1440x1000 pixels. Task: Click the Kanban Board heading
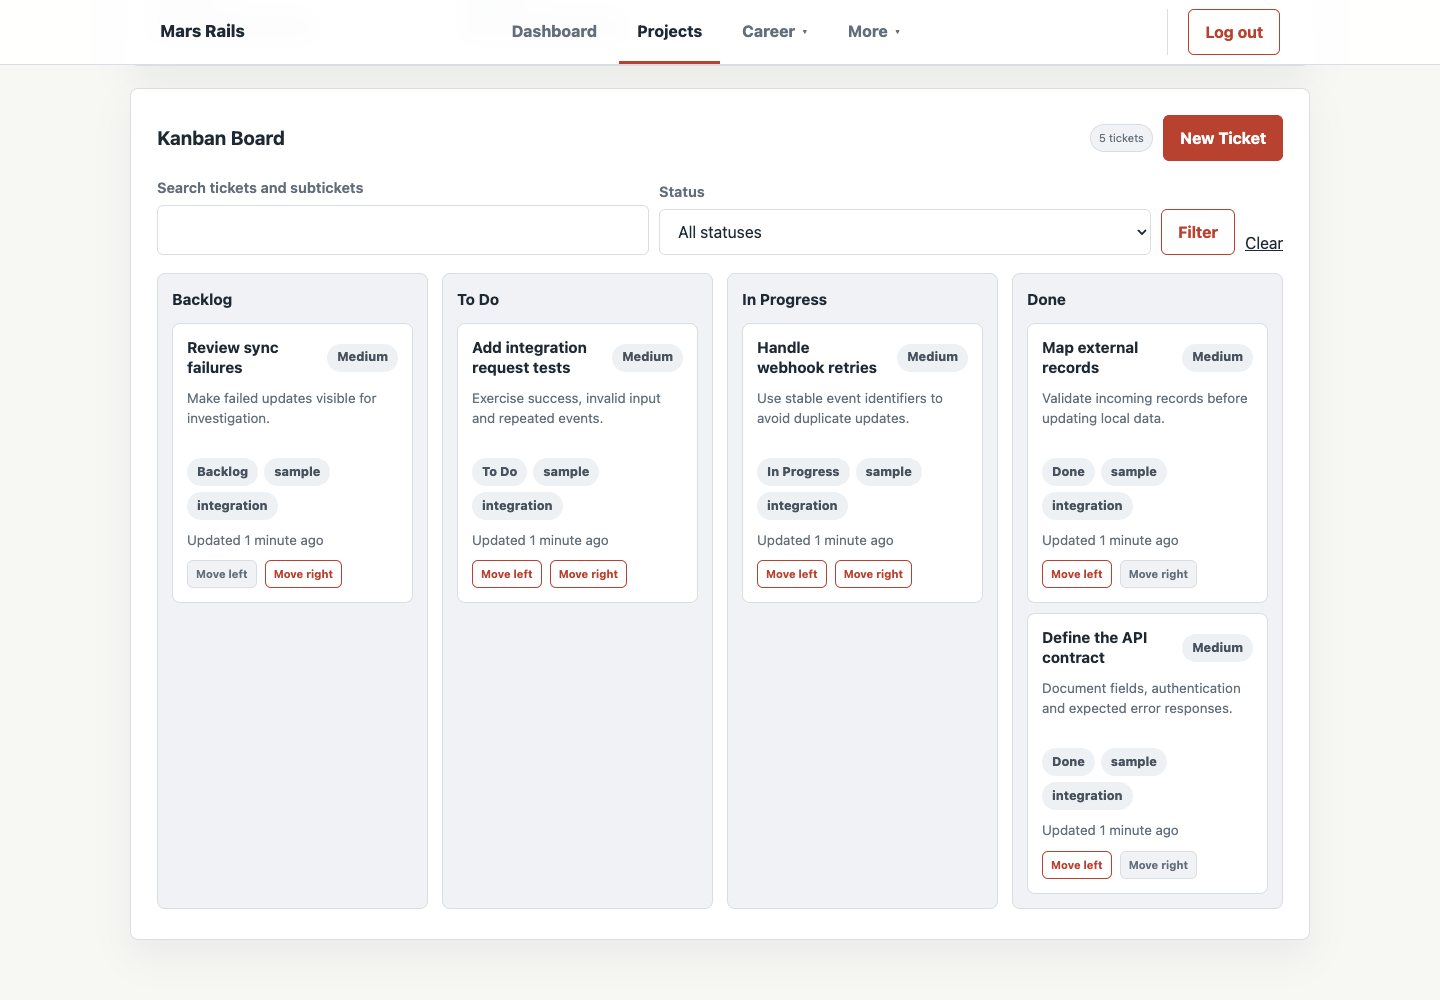pyautogui.click(x=221, y=138)
